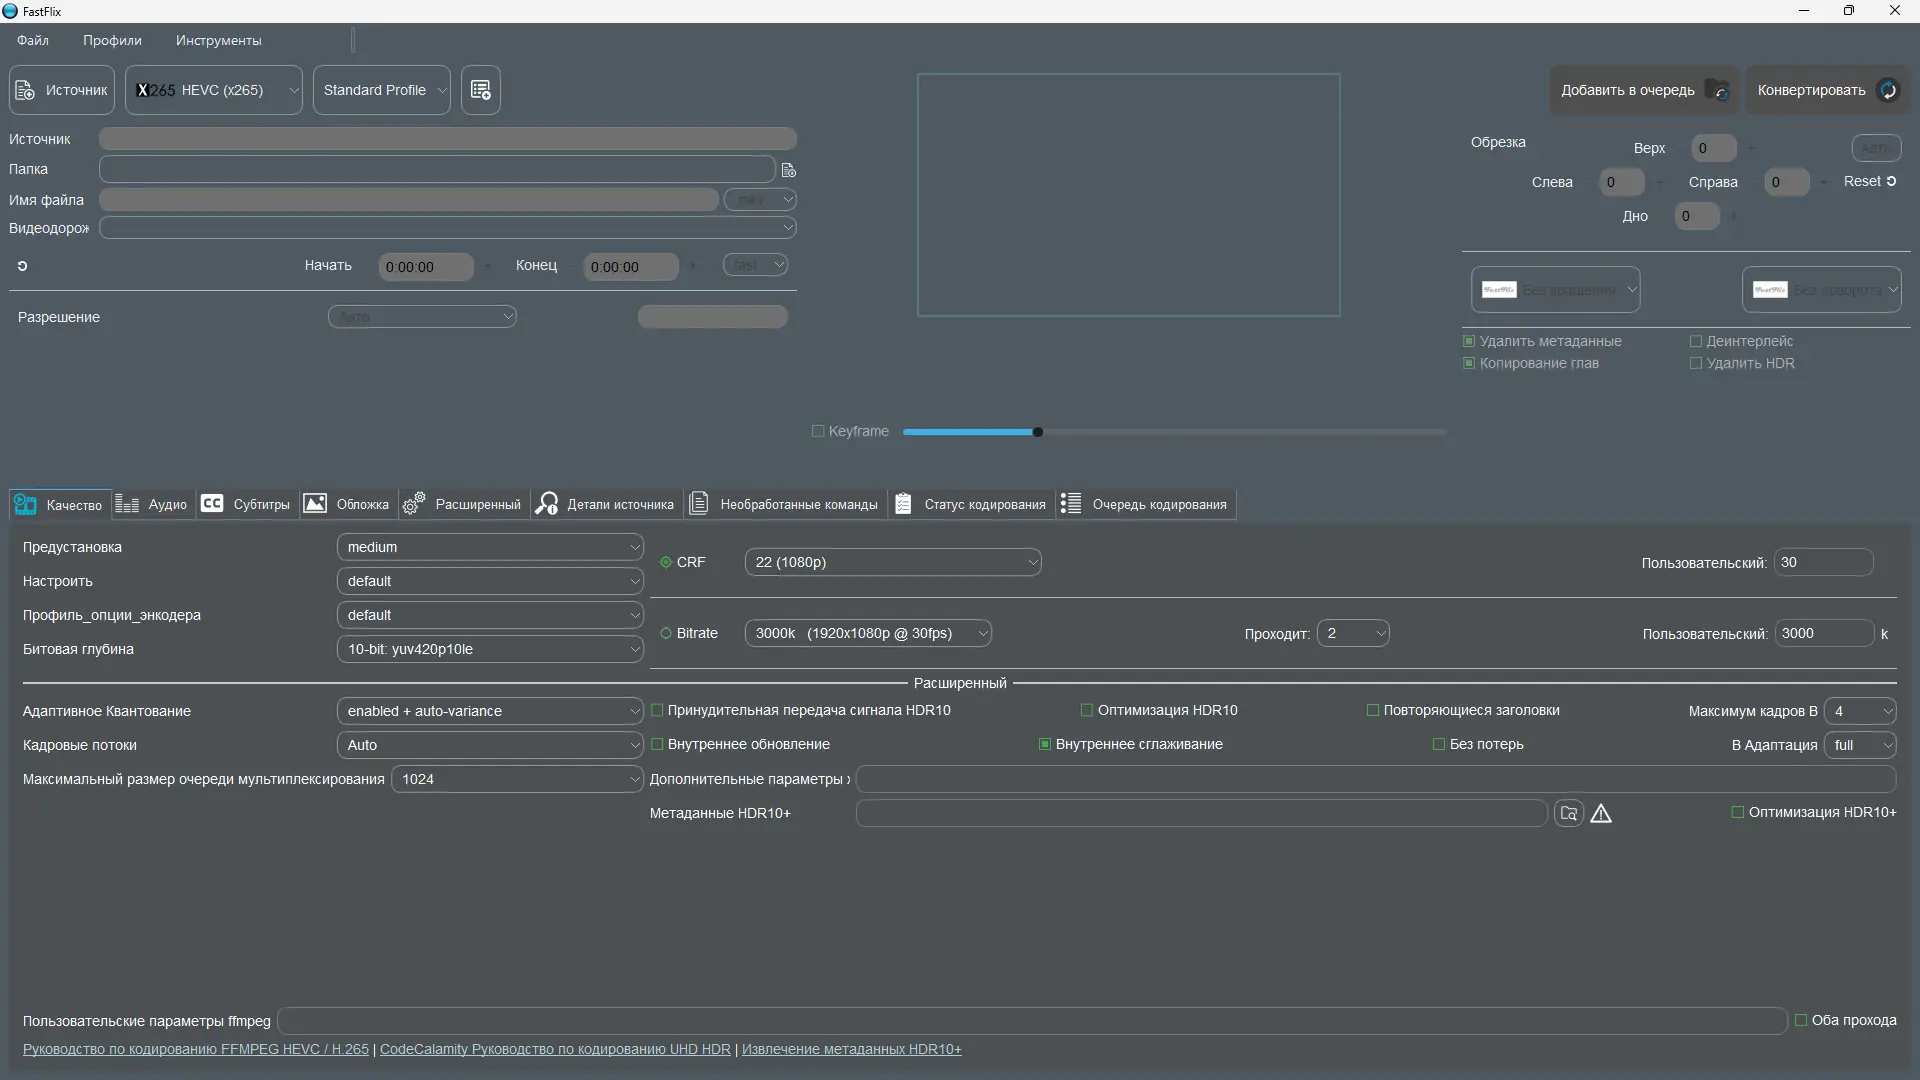Switch to the Аудио tab
This screenshot has width=1920, height=1080.
[152, 505]
